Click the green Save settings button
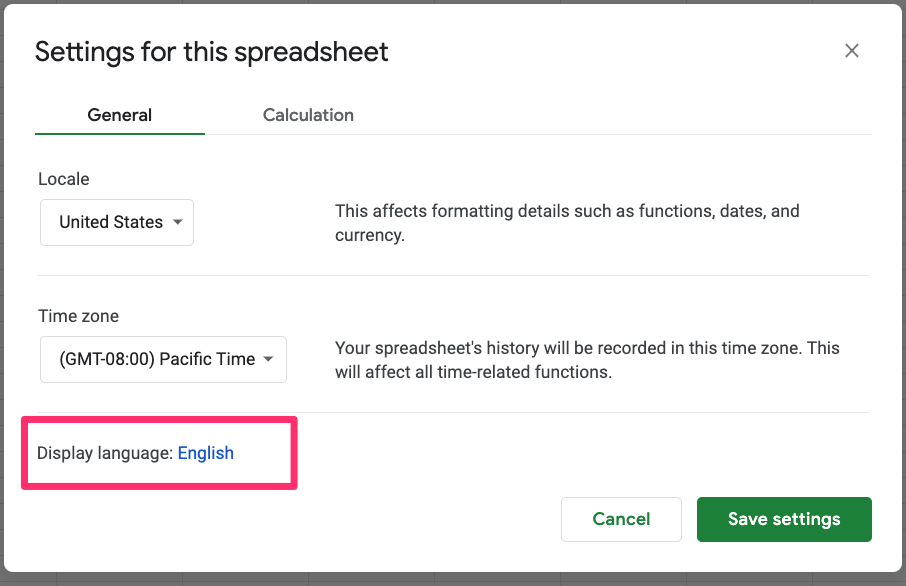The height and width of the screenshot is (586, 906). click(784, 519)
